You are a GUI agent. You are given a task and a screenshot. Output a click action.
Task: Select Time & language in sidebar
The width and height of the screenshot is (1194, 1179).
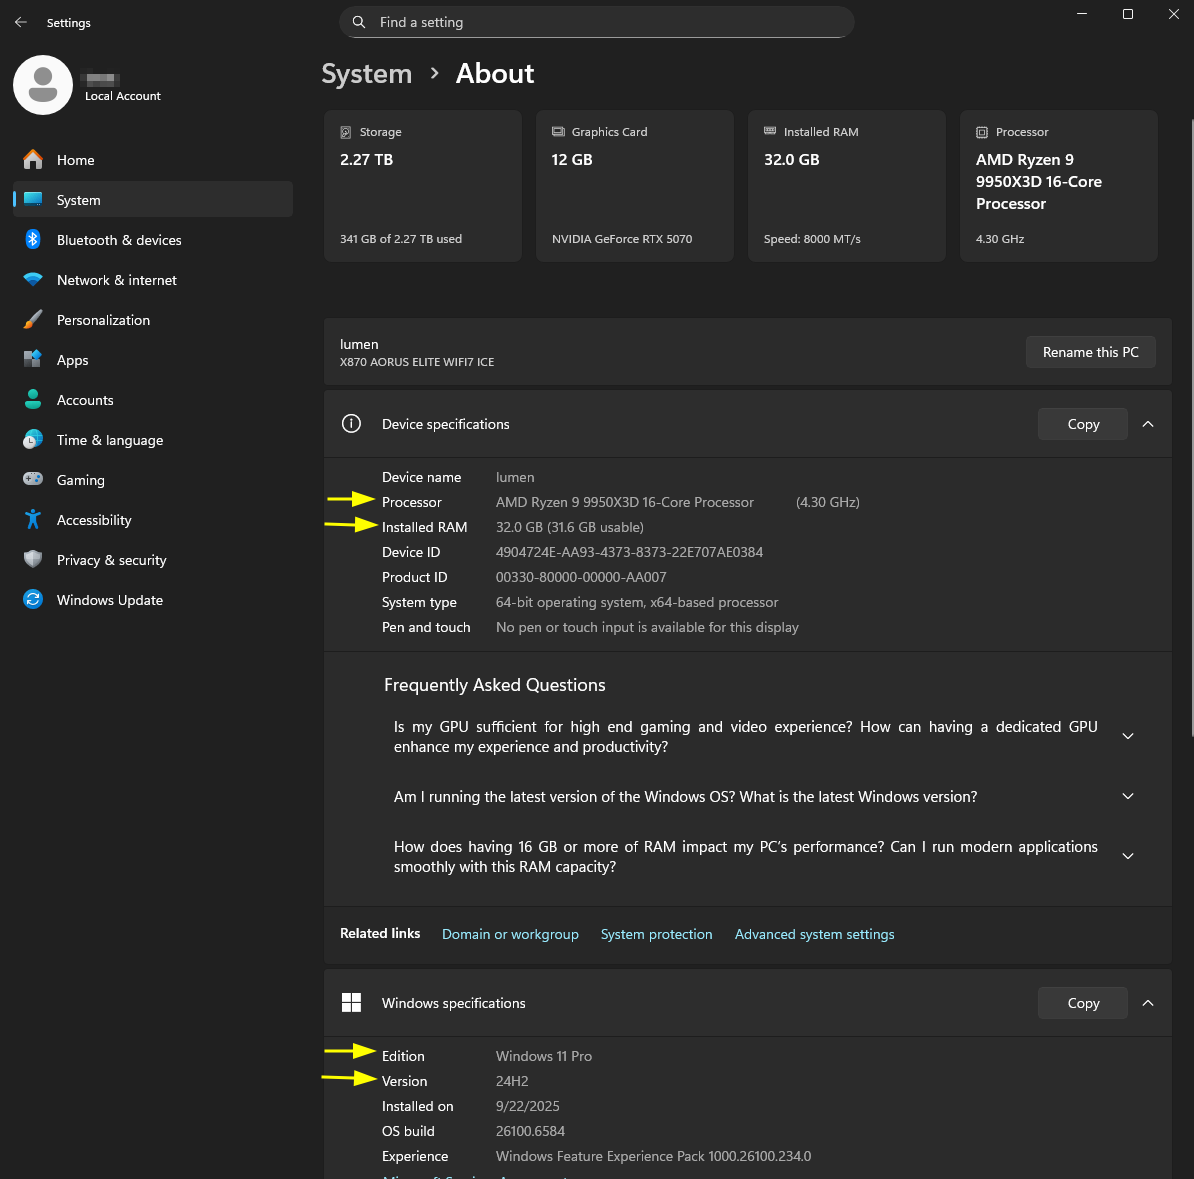pos(109,440)
